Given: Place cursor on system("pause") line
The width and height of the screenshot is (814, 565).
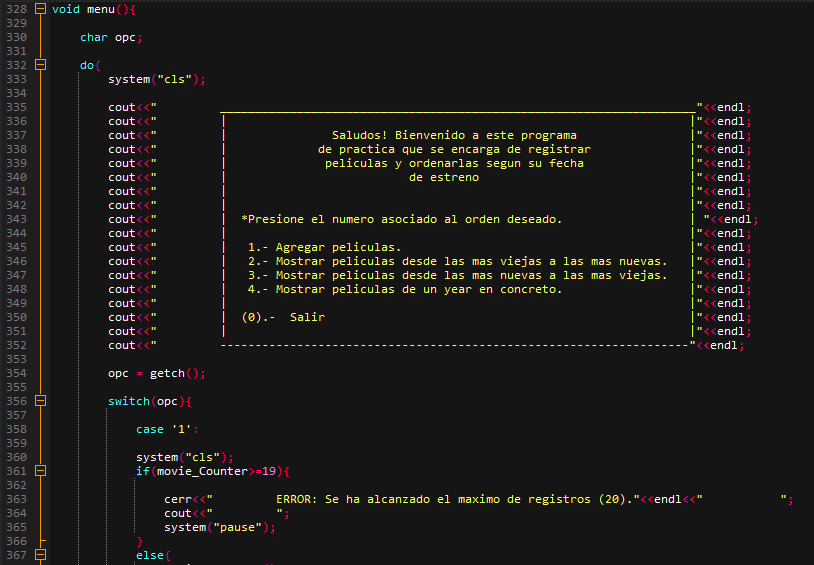Looking at the screenshot, I should [220, 528].
